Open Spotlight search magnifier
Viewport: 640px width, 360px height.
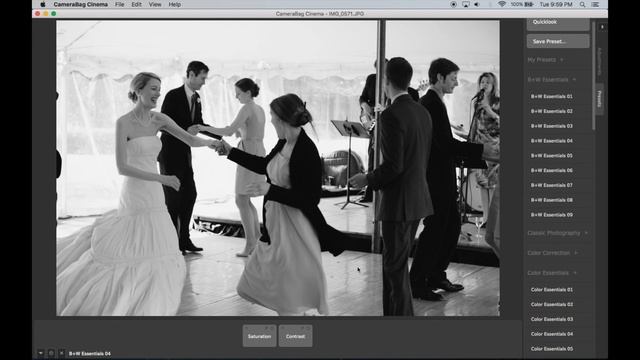click(x=582, y=4)
